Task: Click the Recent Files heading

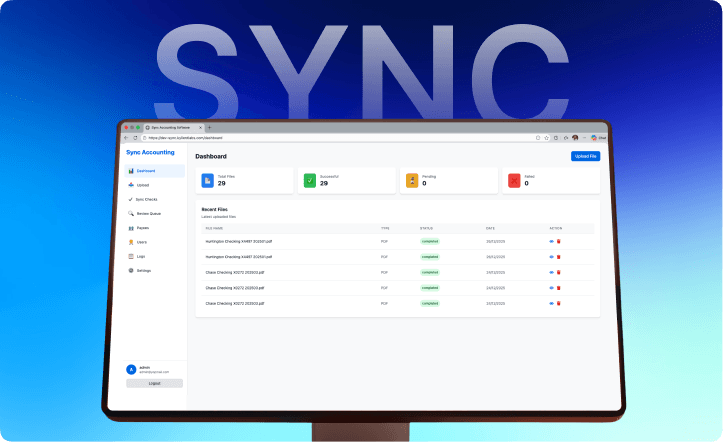Action: [214, 209]
